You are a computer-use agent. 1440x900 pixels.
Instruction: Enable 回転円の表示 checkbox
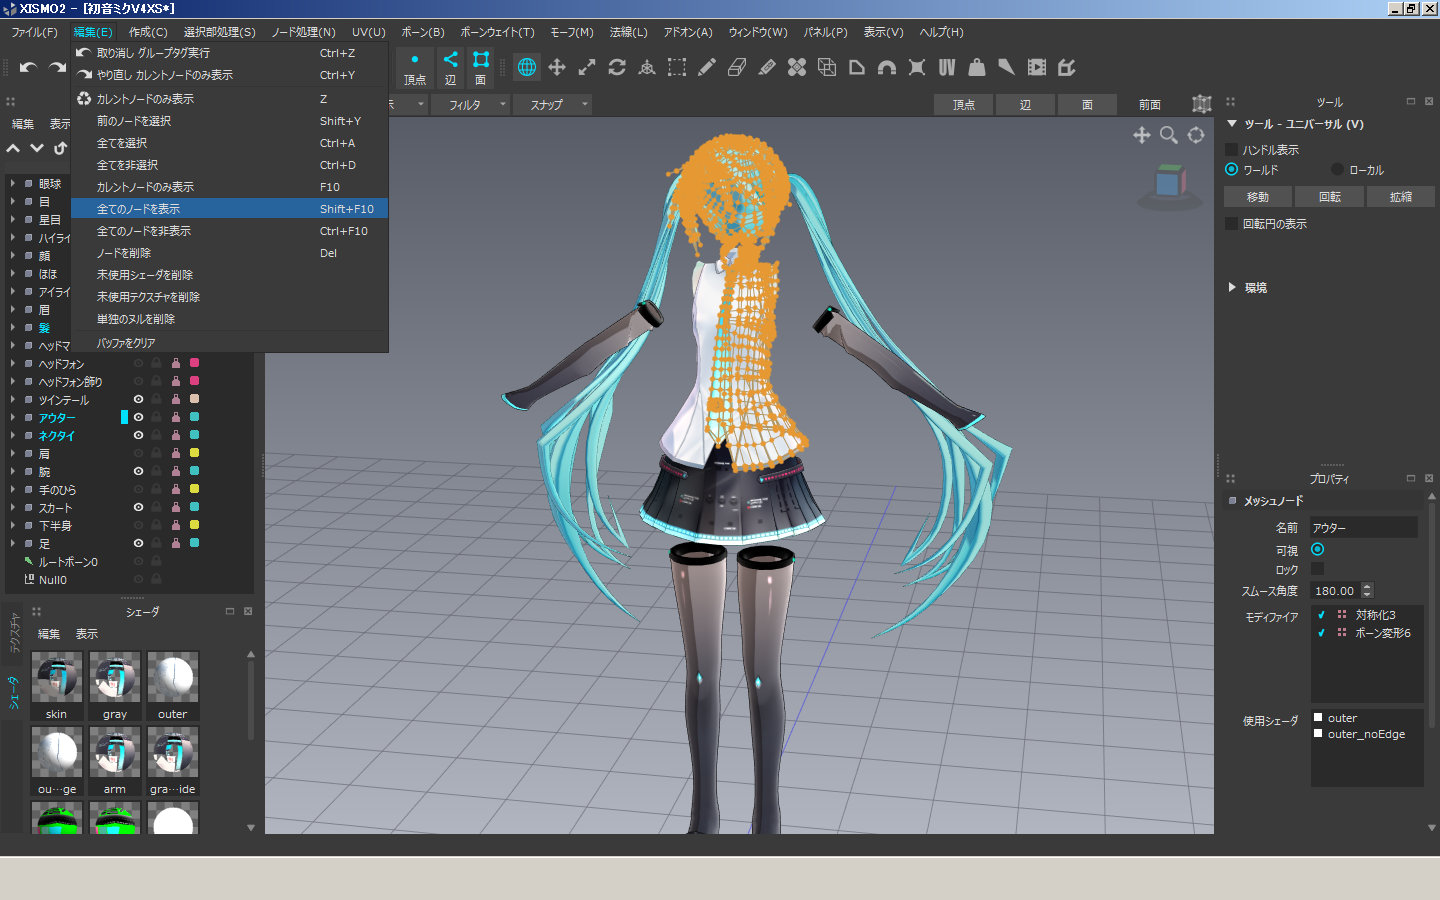[x=1232, y=223]
